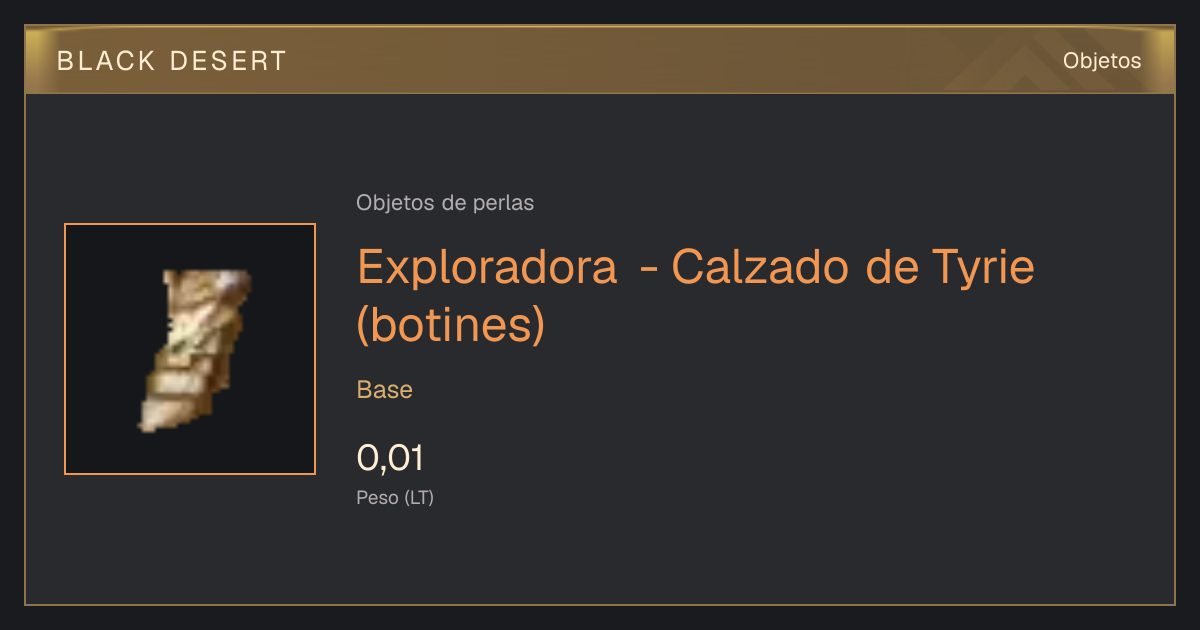Click the word 'perlas' in the category text
This screenshot has width=1200, height=630.
pyautogui.click(x=504, y=203)
